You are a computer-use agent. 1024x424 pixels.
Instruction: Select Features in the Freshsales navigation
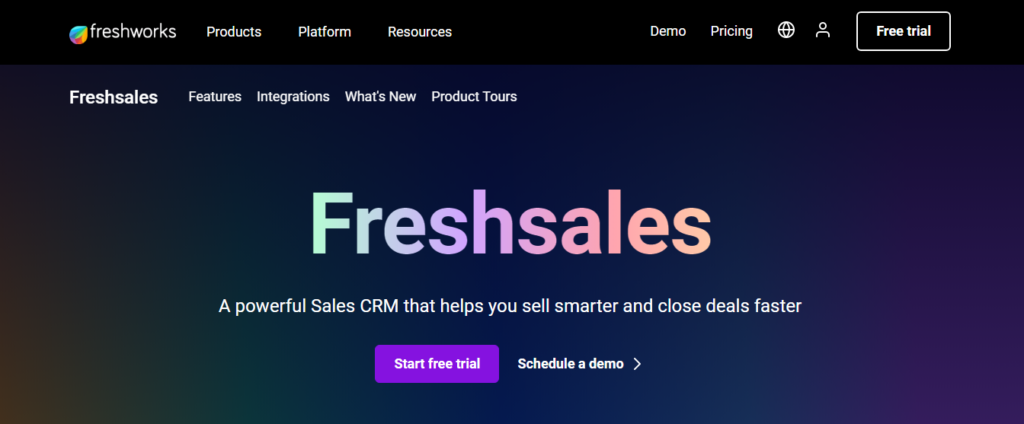point(215,97)
